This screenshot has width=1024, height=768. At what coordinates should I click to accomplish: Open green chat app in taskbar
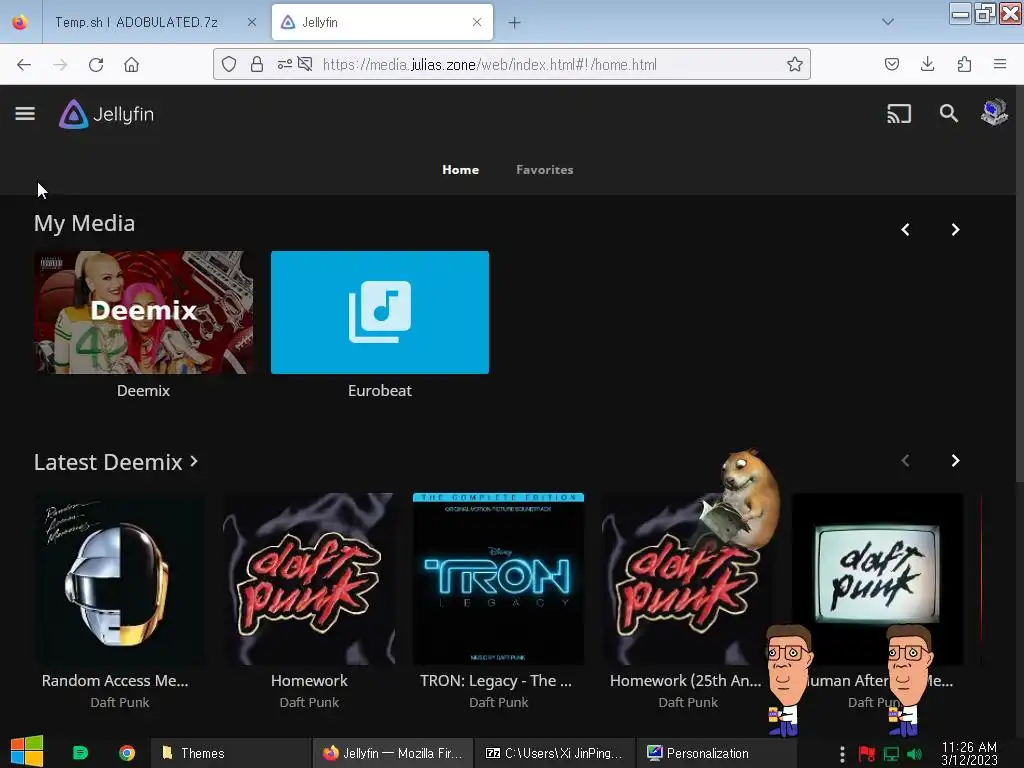tap(80, 753)
